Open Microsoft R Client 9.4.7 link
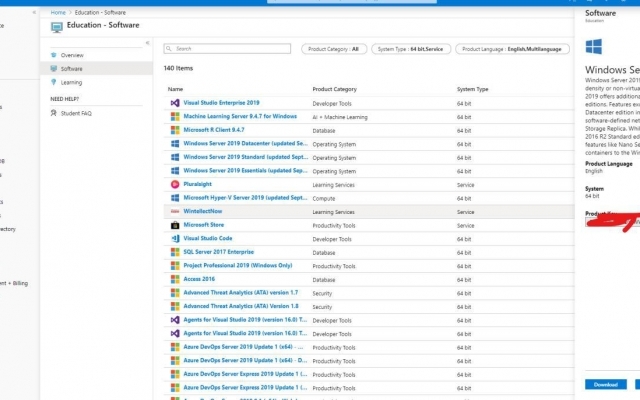The height and width of the screenshot is (400, 640). 214,130
